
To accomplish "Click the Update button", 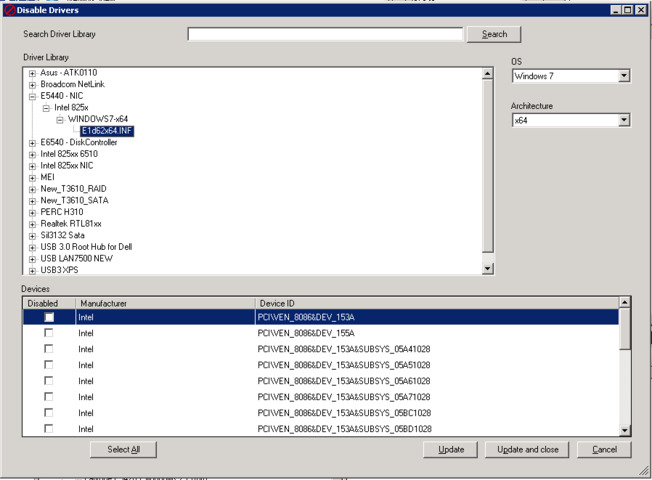I will click(451, 450).
